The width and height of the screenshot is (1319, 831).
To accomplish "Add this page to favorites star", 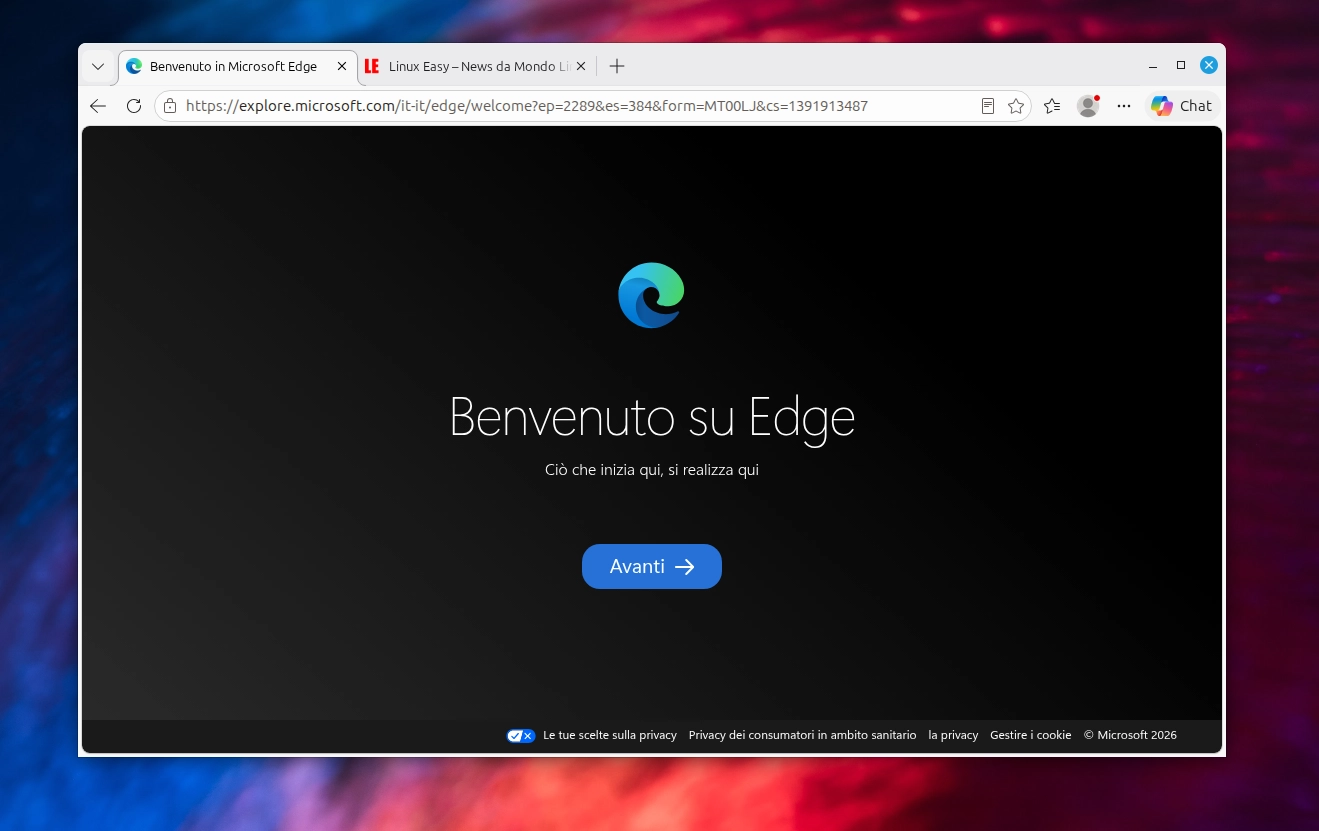I will [x=1016, y=106].
